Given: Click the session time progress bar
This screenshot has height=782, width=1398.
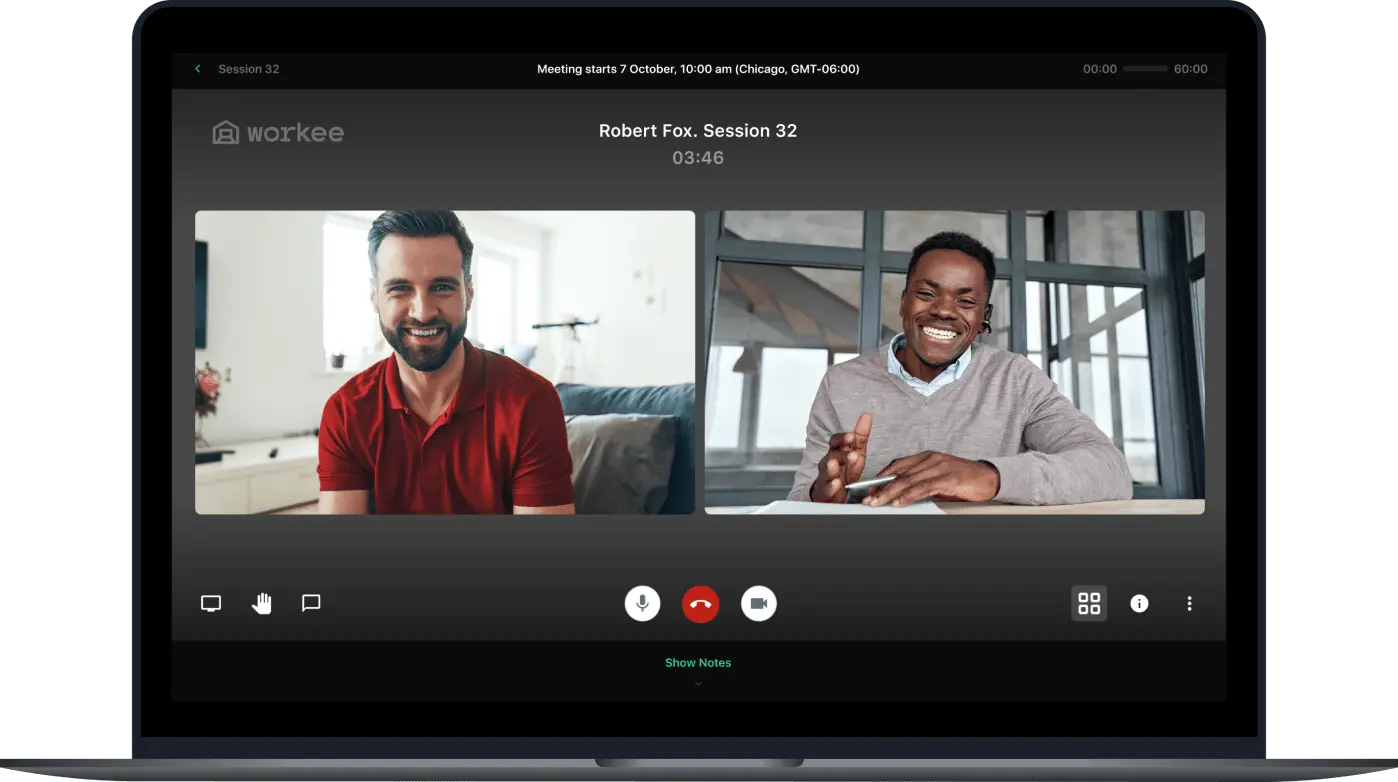Looking at the screenshot, I should click(1145, 69).
